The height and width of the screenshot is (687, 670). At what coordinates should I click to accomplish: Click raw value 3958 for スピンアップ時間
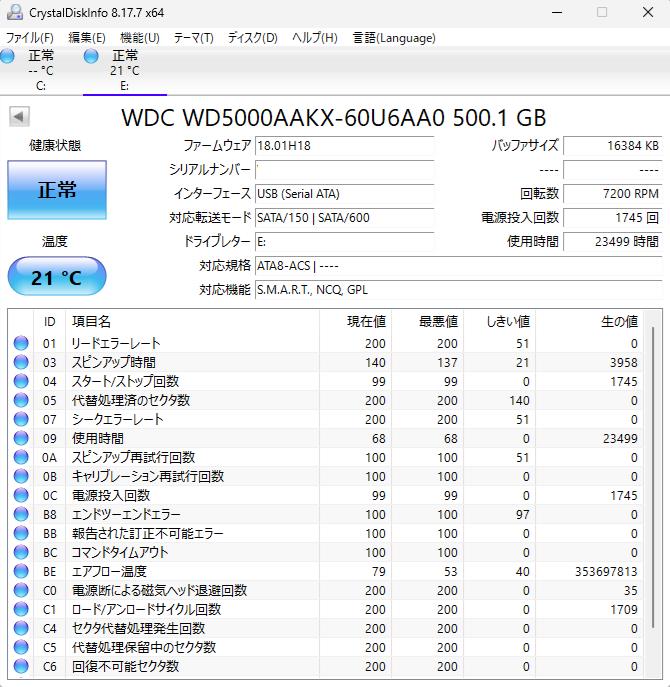click(624, 363)
